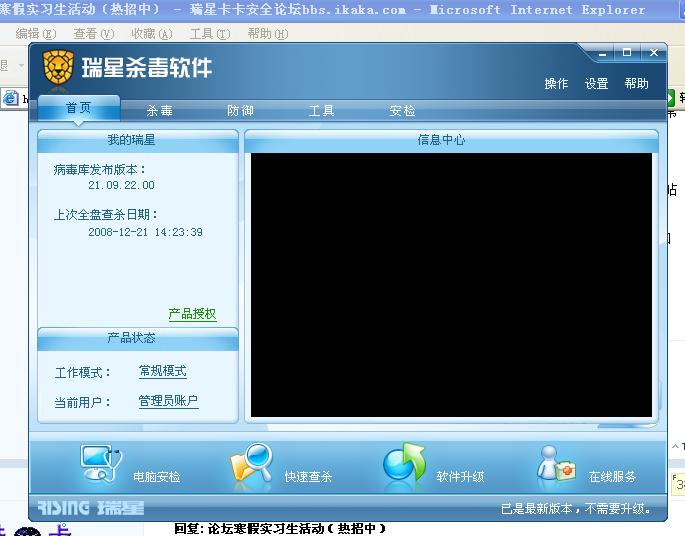This screenshot has height=536, width=685.
Task: Open IE 工具(T) menu
Action: (x=210, y=34)
